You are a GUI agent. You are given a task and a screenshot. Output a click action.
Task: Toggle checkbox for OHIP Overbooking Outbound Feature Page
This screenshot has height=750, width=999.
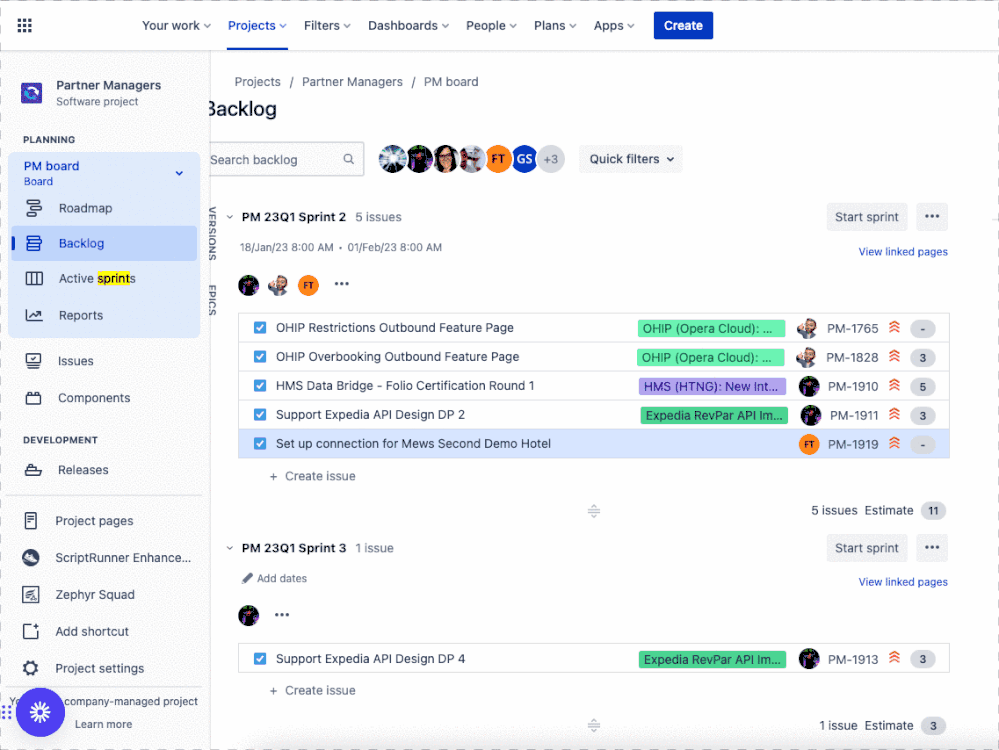click(x=260, y=357)
